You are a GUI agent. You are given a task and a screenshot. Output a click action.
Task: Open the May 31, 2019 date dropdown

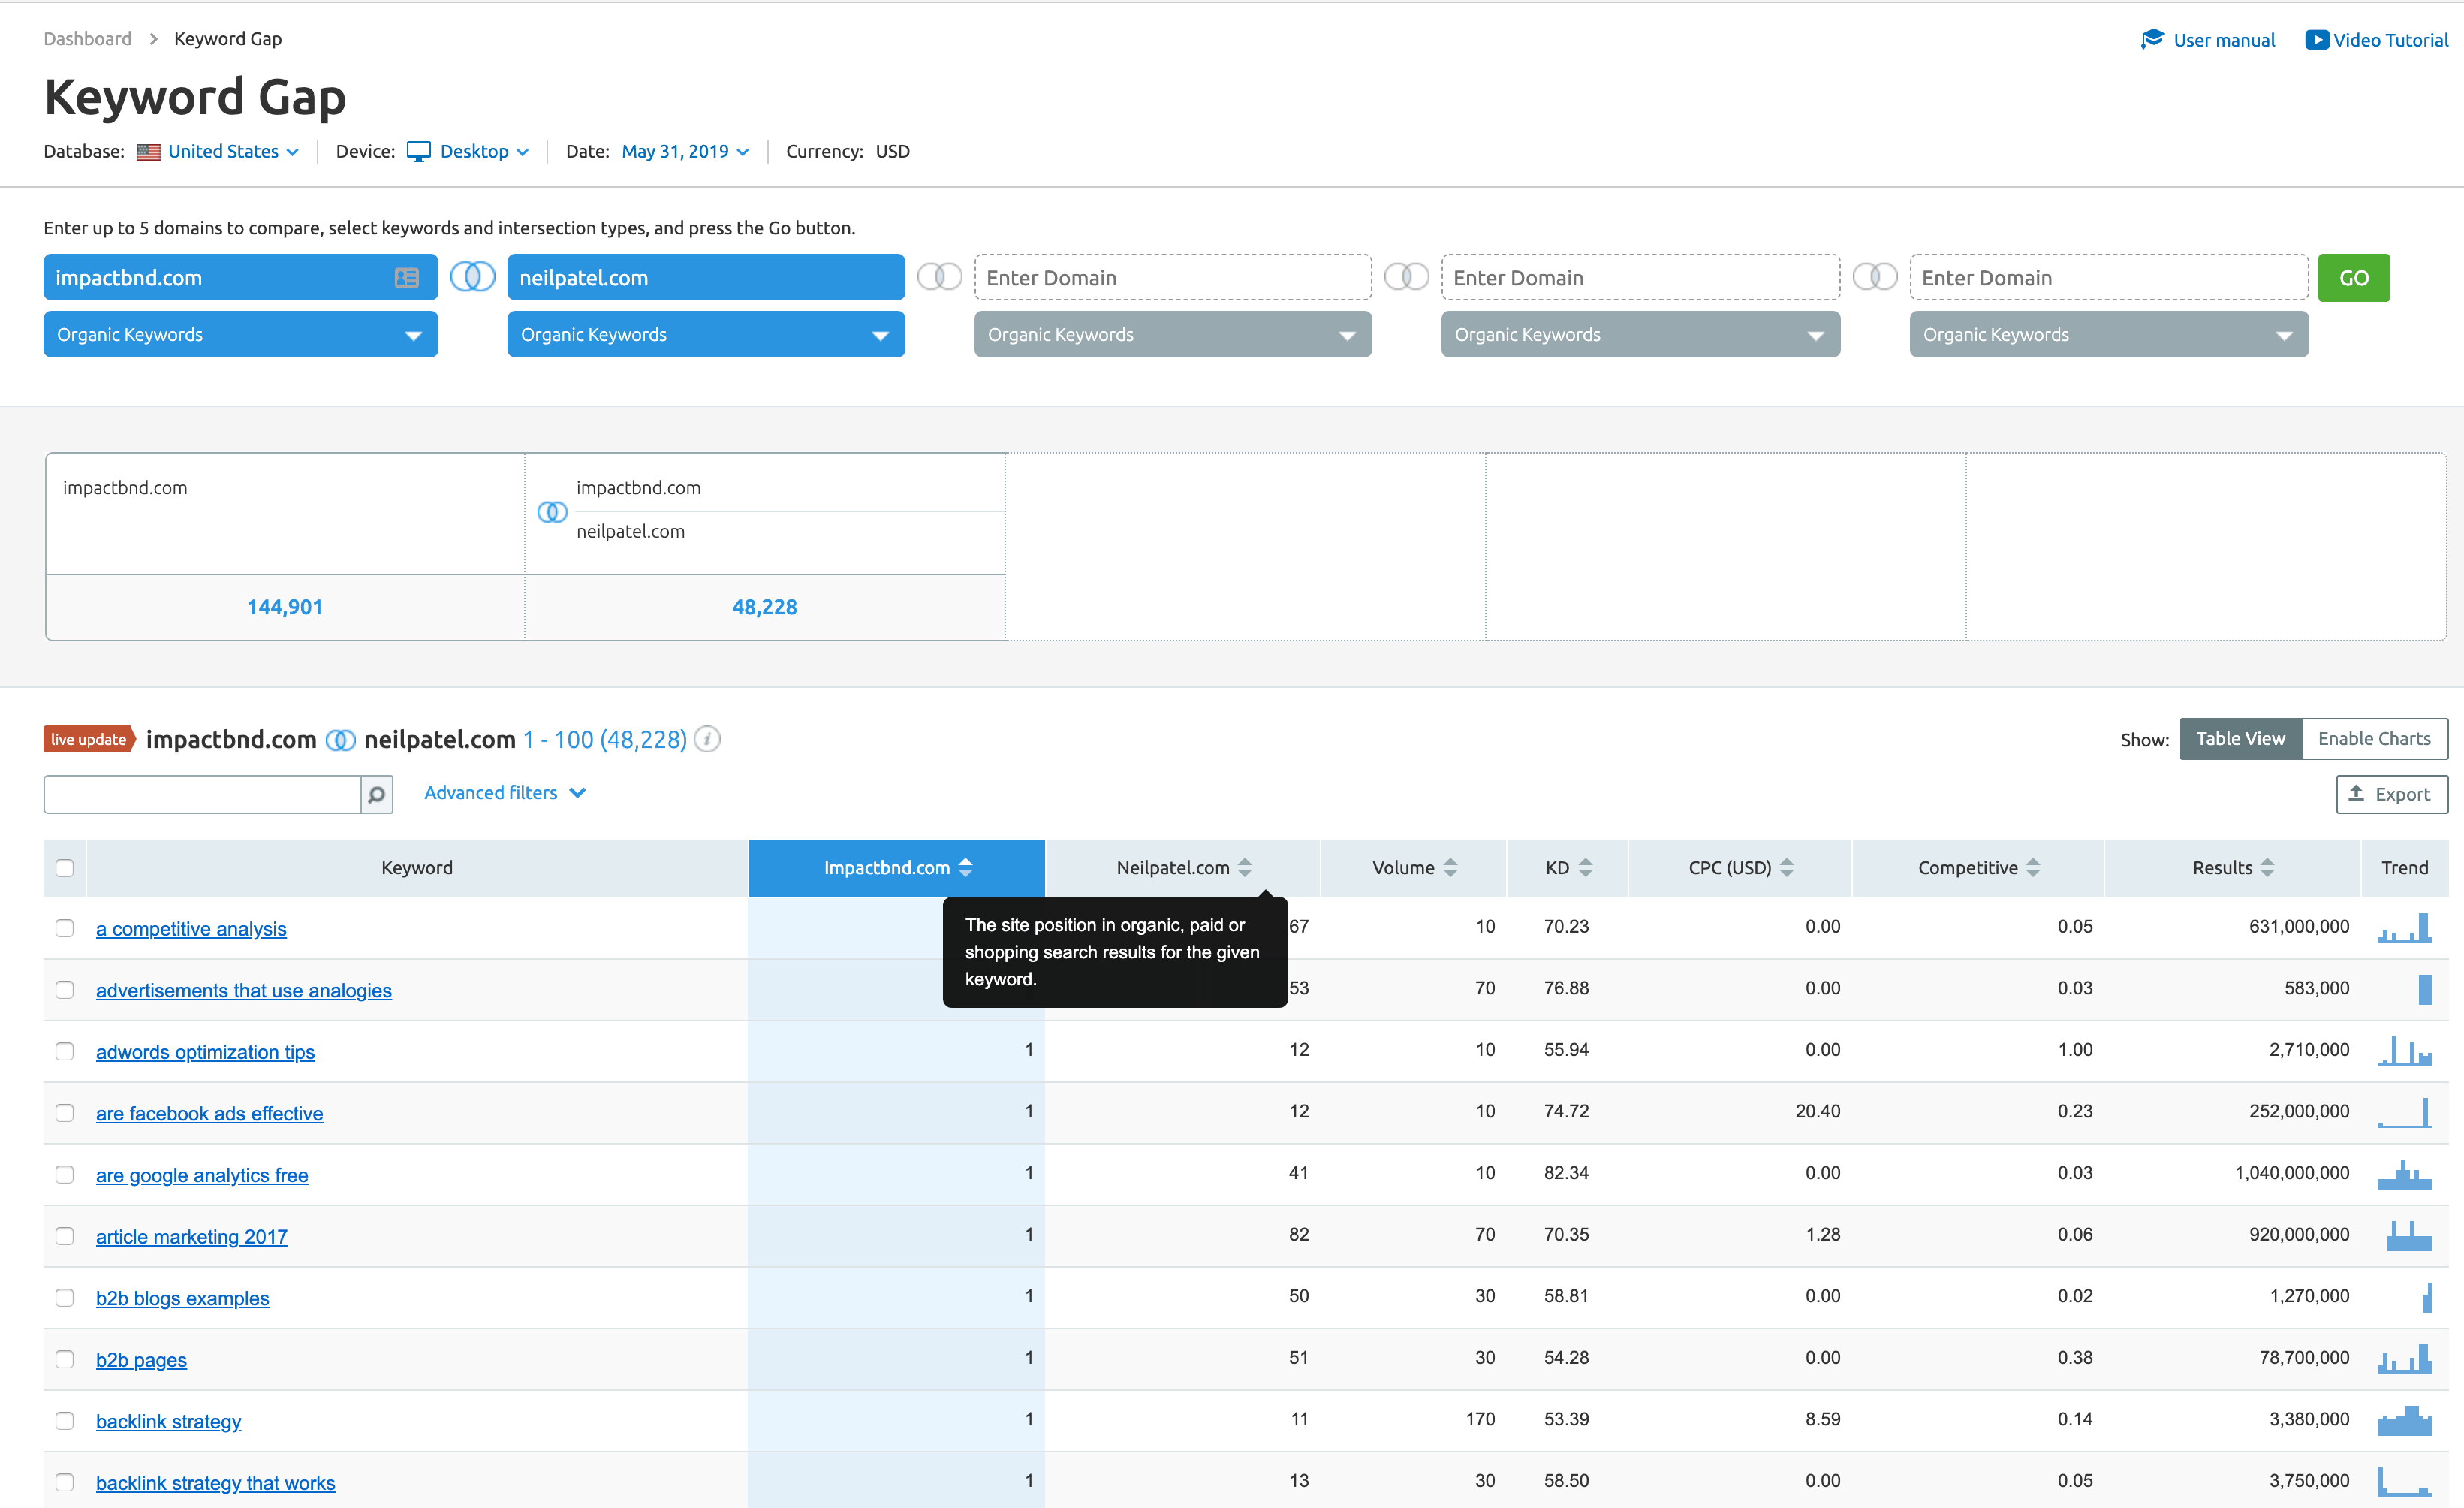[x=685, y=151]
